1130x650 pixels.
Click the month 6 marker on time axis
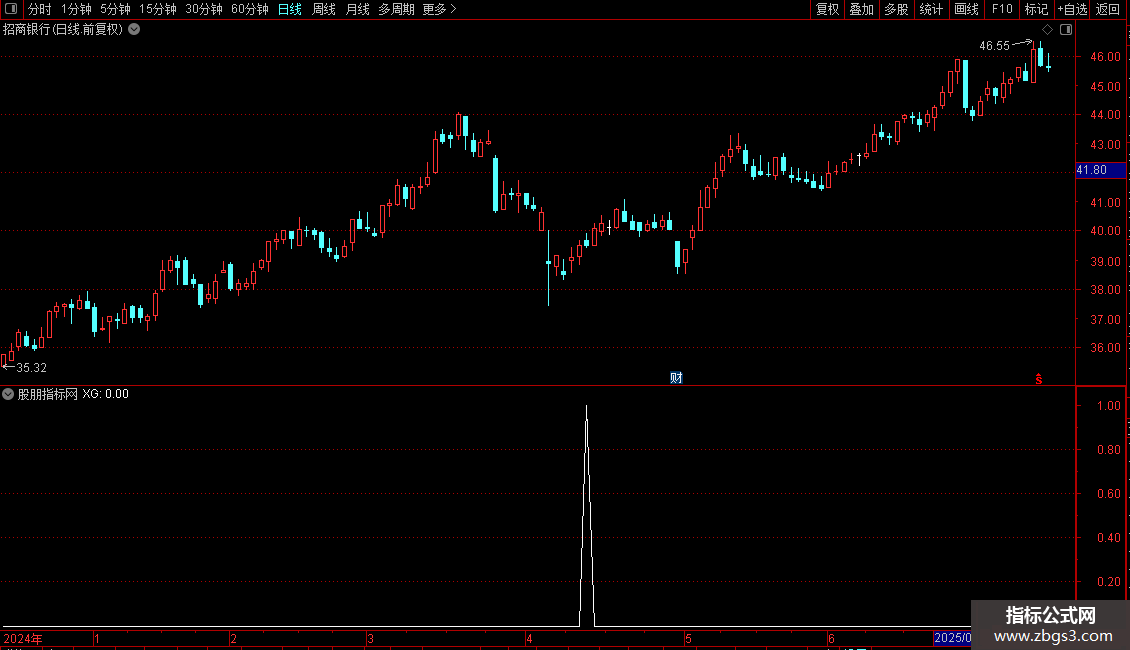831,638
